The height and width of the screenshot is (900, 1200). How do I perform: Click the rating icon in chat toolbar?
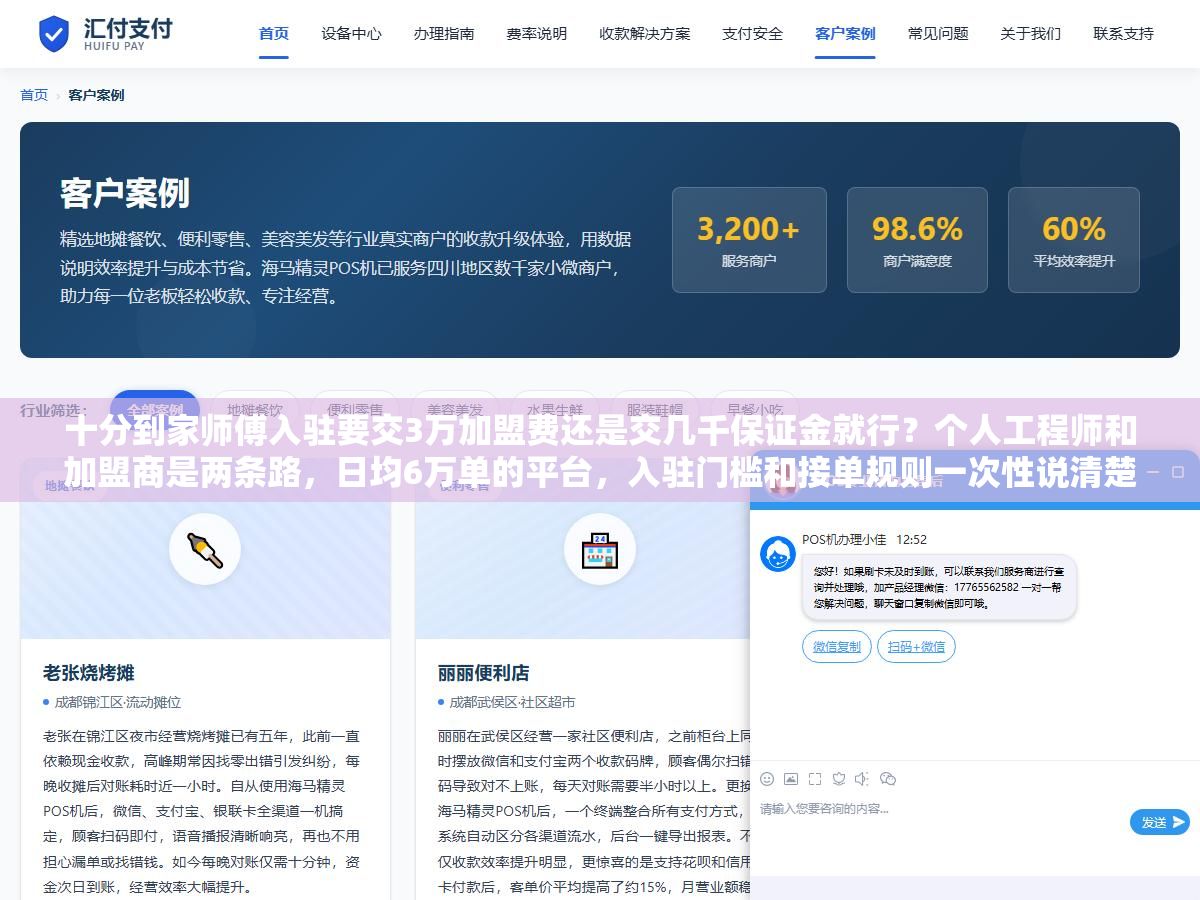(x=839, y=778)
